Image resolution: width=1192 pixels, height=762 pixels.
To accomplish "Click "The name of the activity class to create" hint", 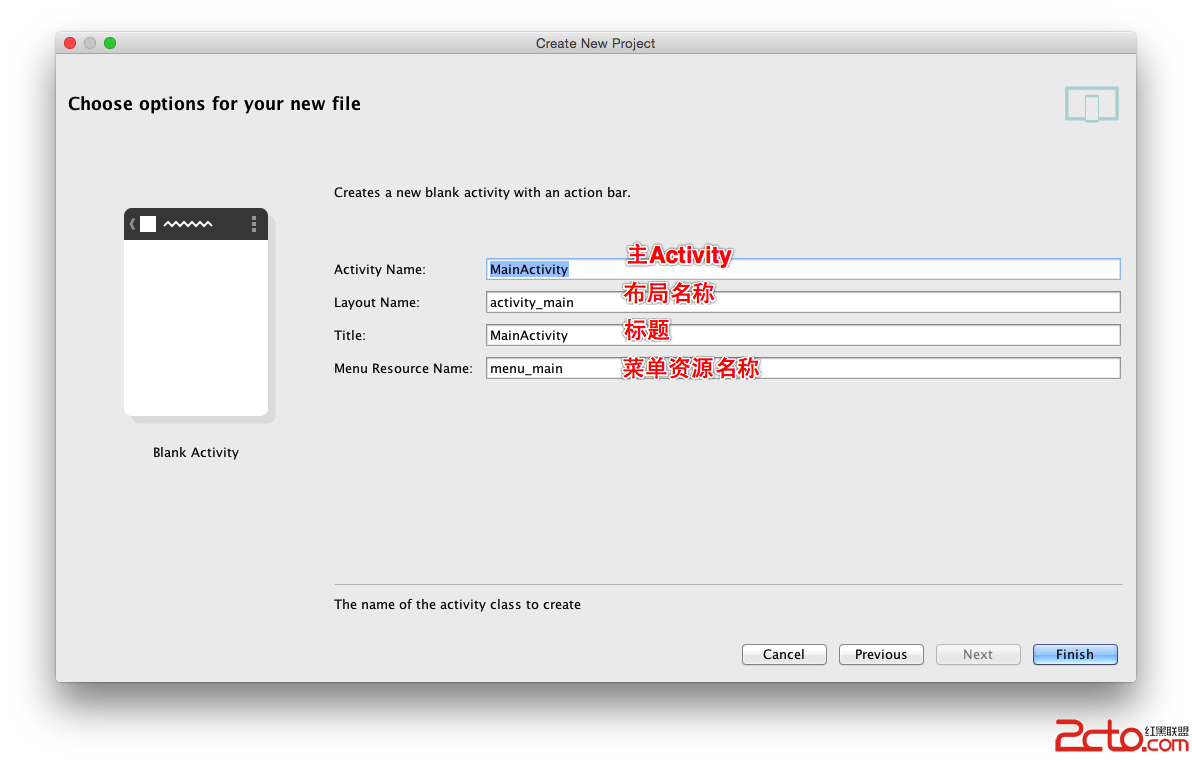I will click(458, 605).
